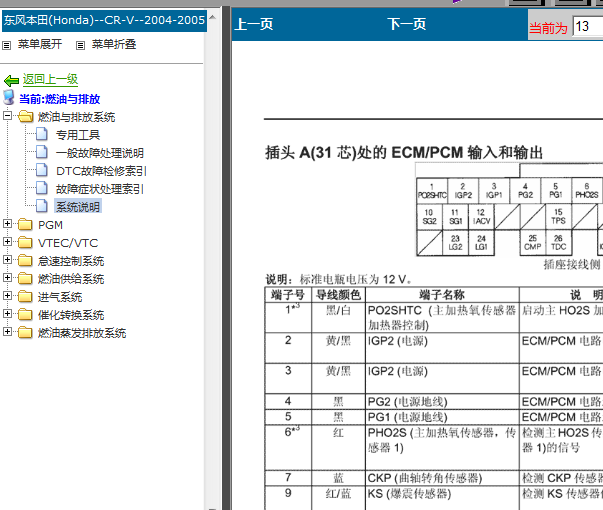Expand the 进气系统 tree node
This screenshot has width=603, height=510.
pos(7,295)
